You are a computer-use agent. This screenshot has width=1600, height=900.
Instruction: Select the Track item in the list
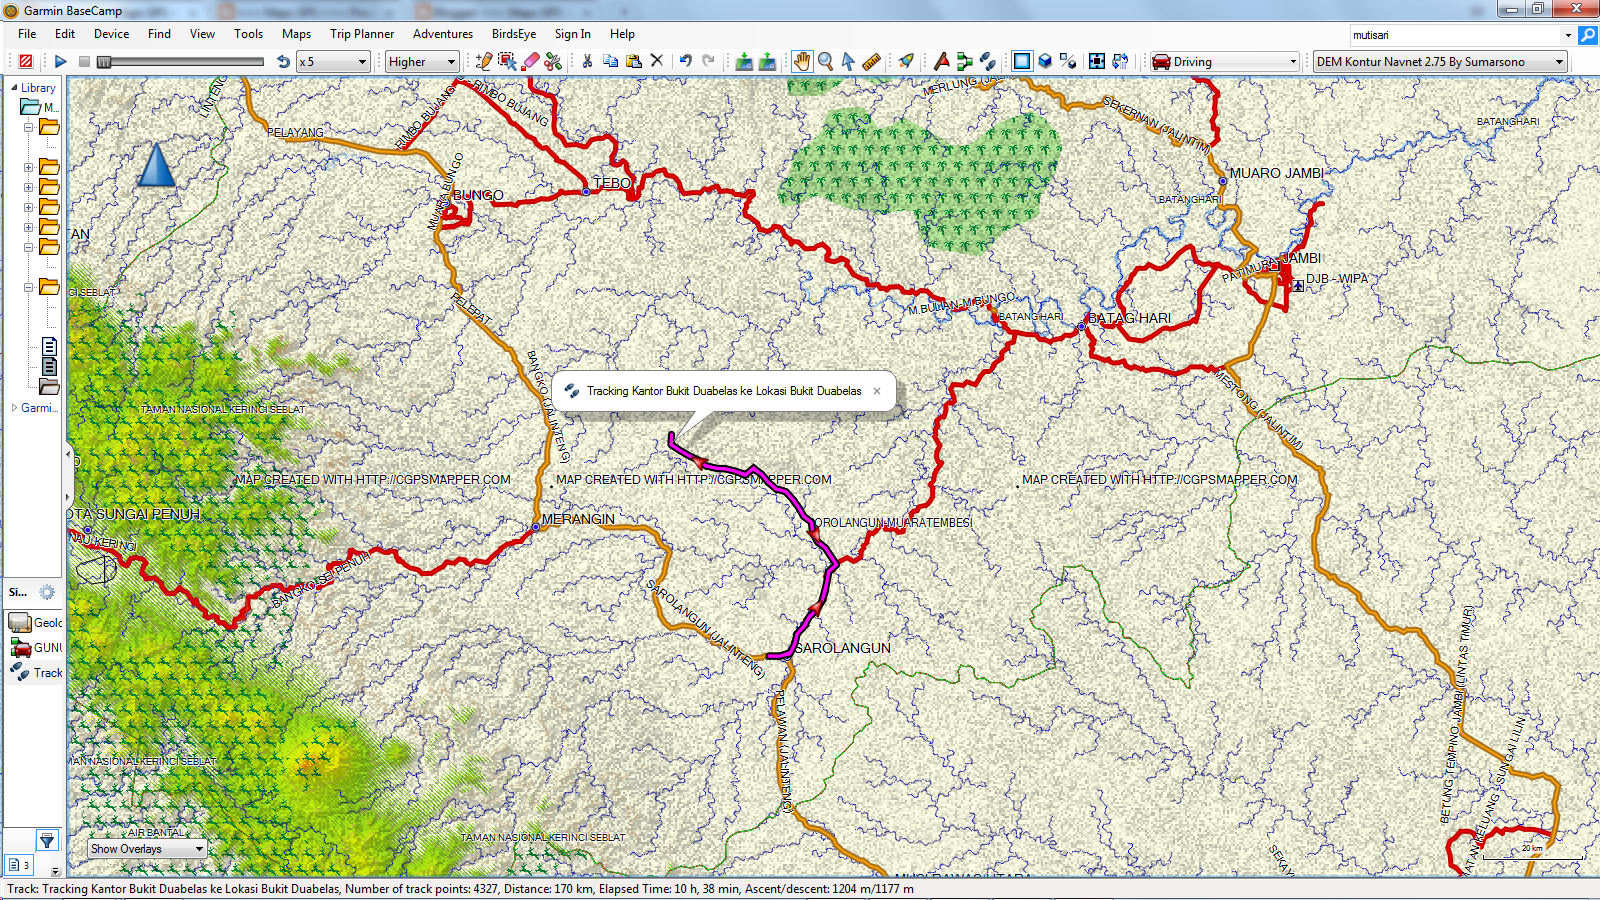pyautogui.click(x=36, y=673)
